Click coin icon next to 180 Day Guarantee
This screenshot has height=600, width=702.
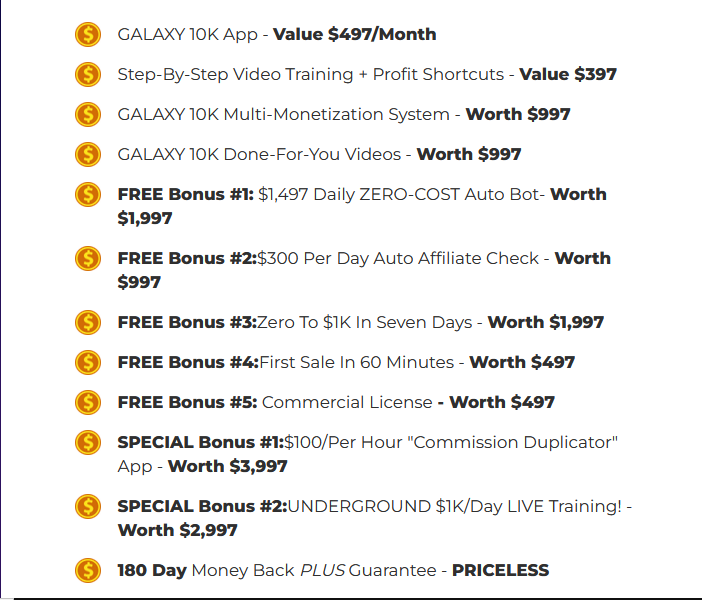click(88, 570)
